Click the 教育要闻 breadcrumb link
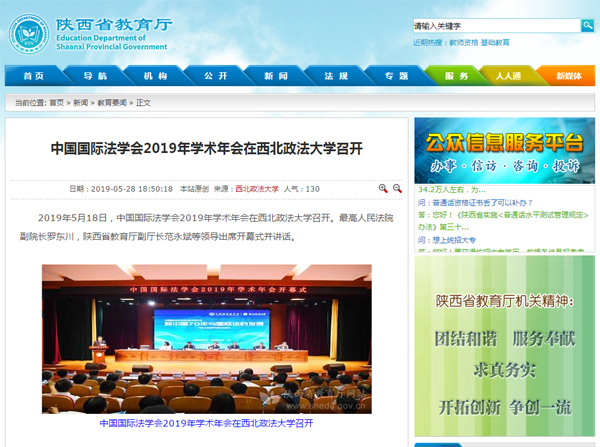 [111, 102]
